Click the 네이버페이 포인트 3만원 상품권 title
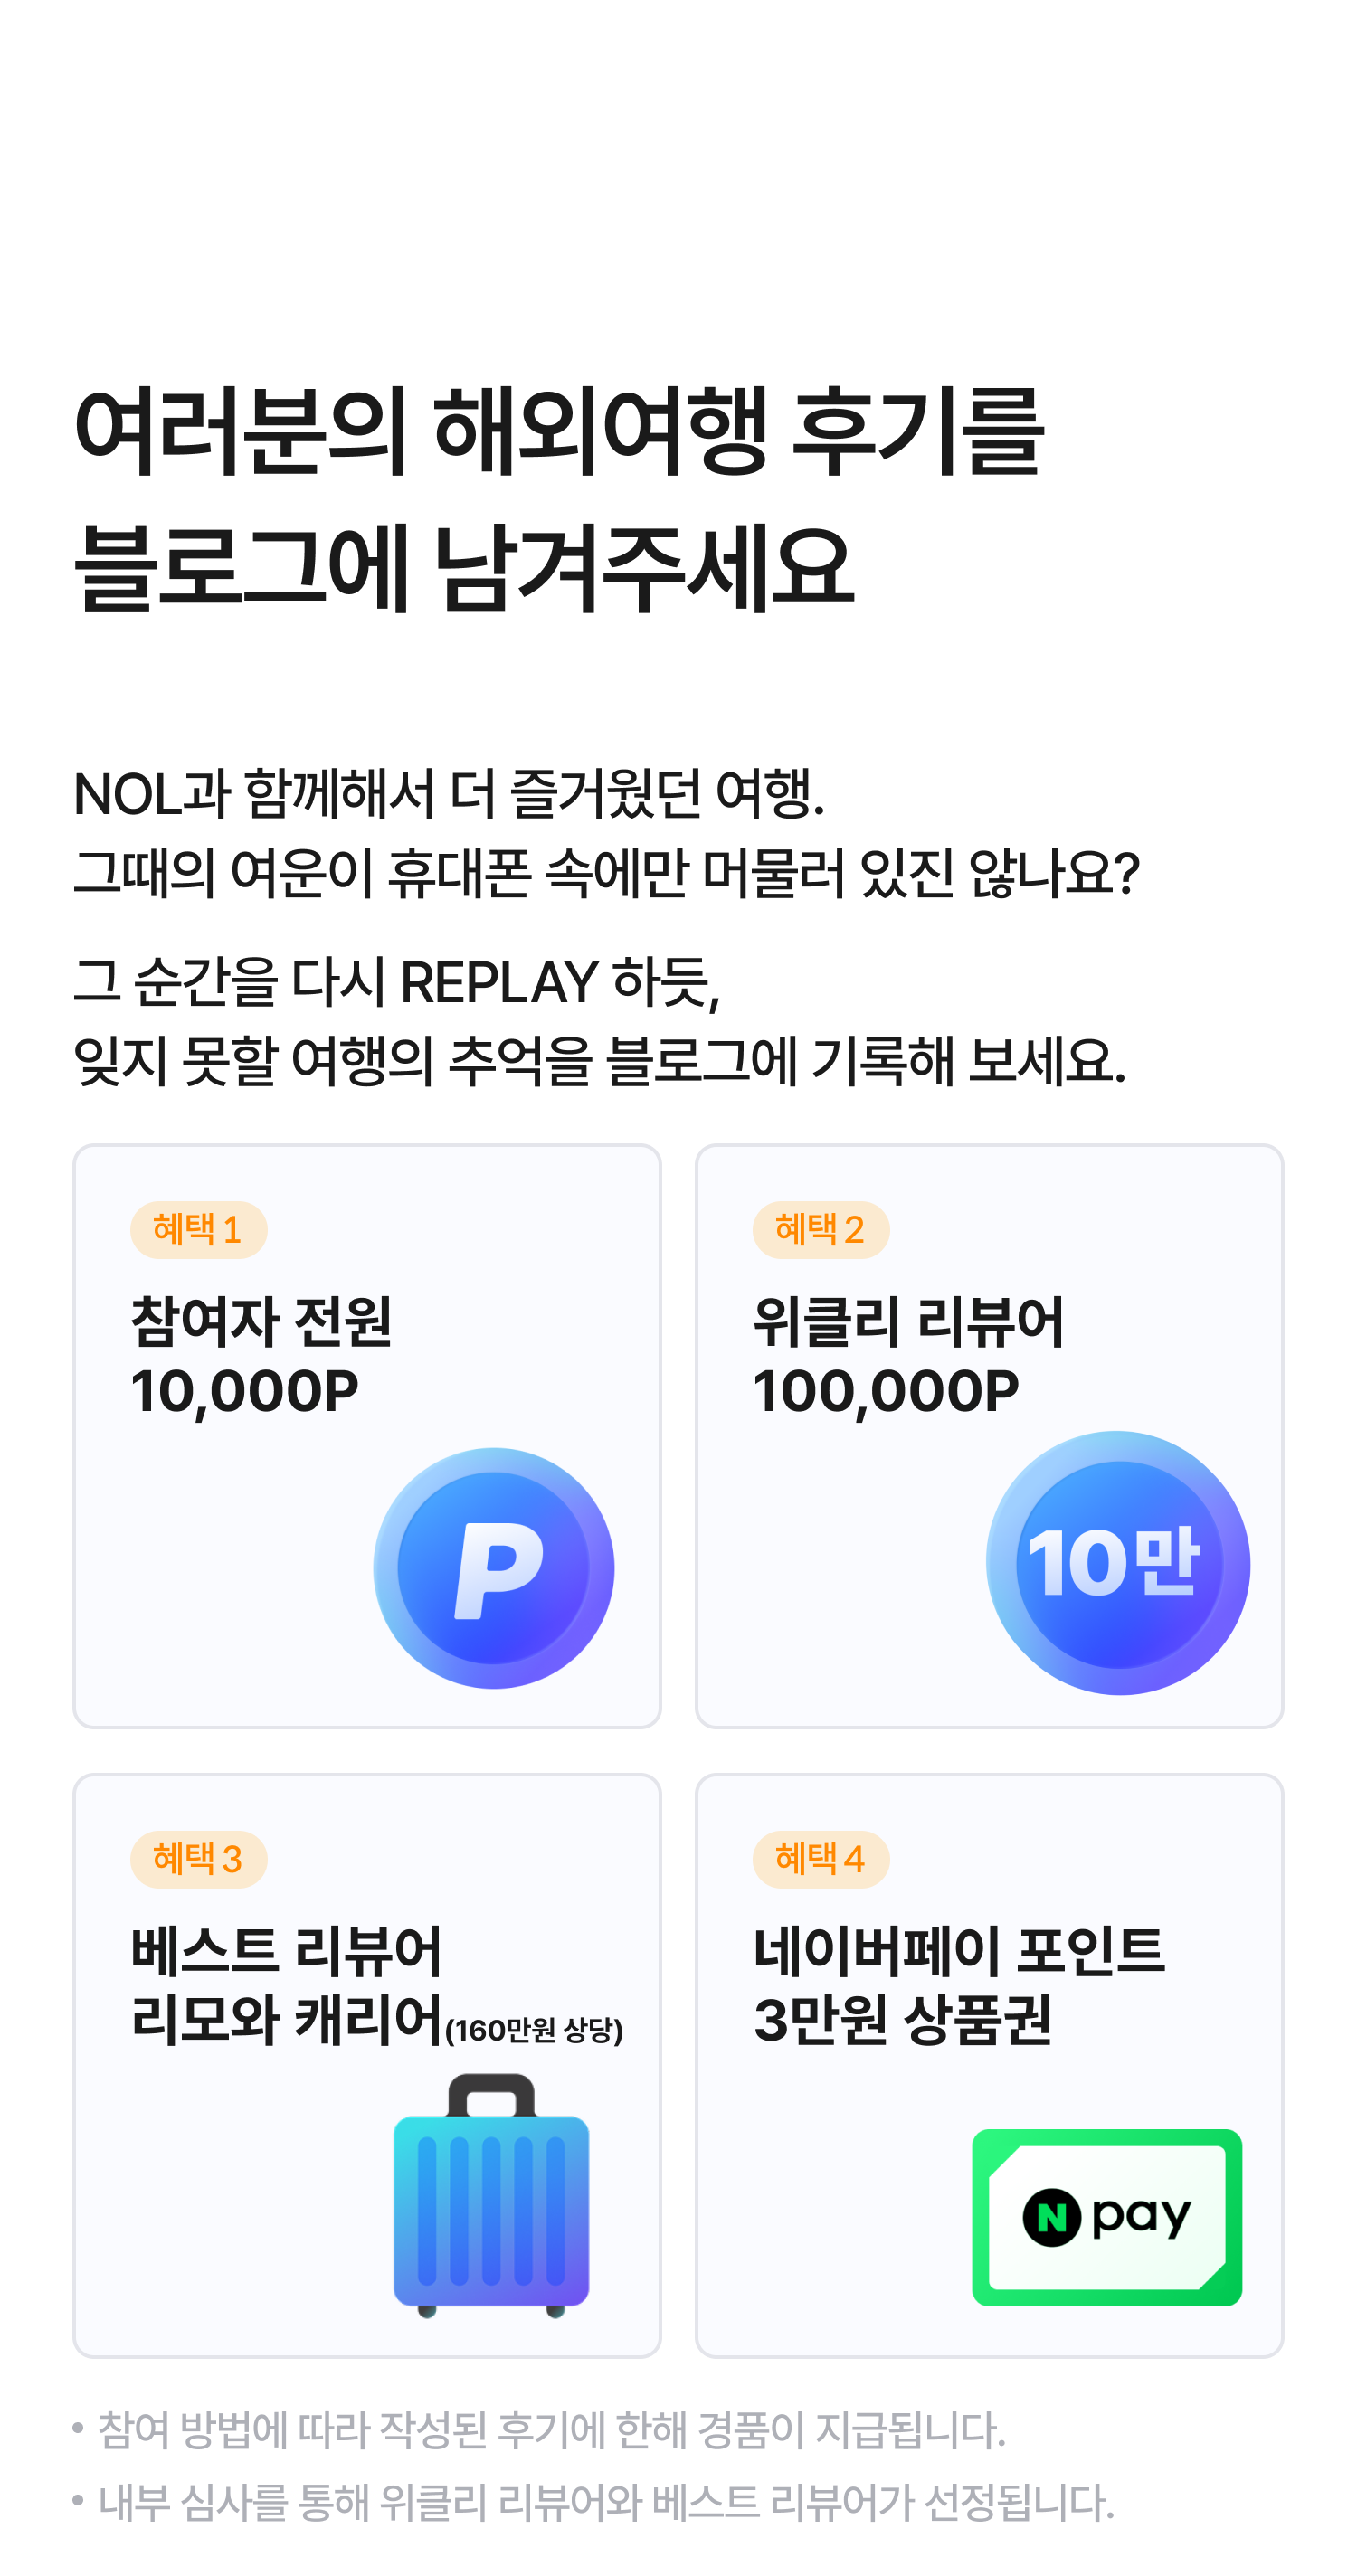Screen dimensions: 1357x2576 coord(958,1985)
